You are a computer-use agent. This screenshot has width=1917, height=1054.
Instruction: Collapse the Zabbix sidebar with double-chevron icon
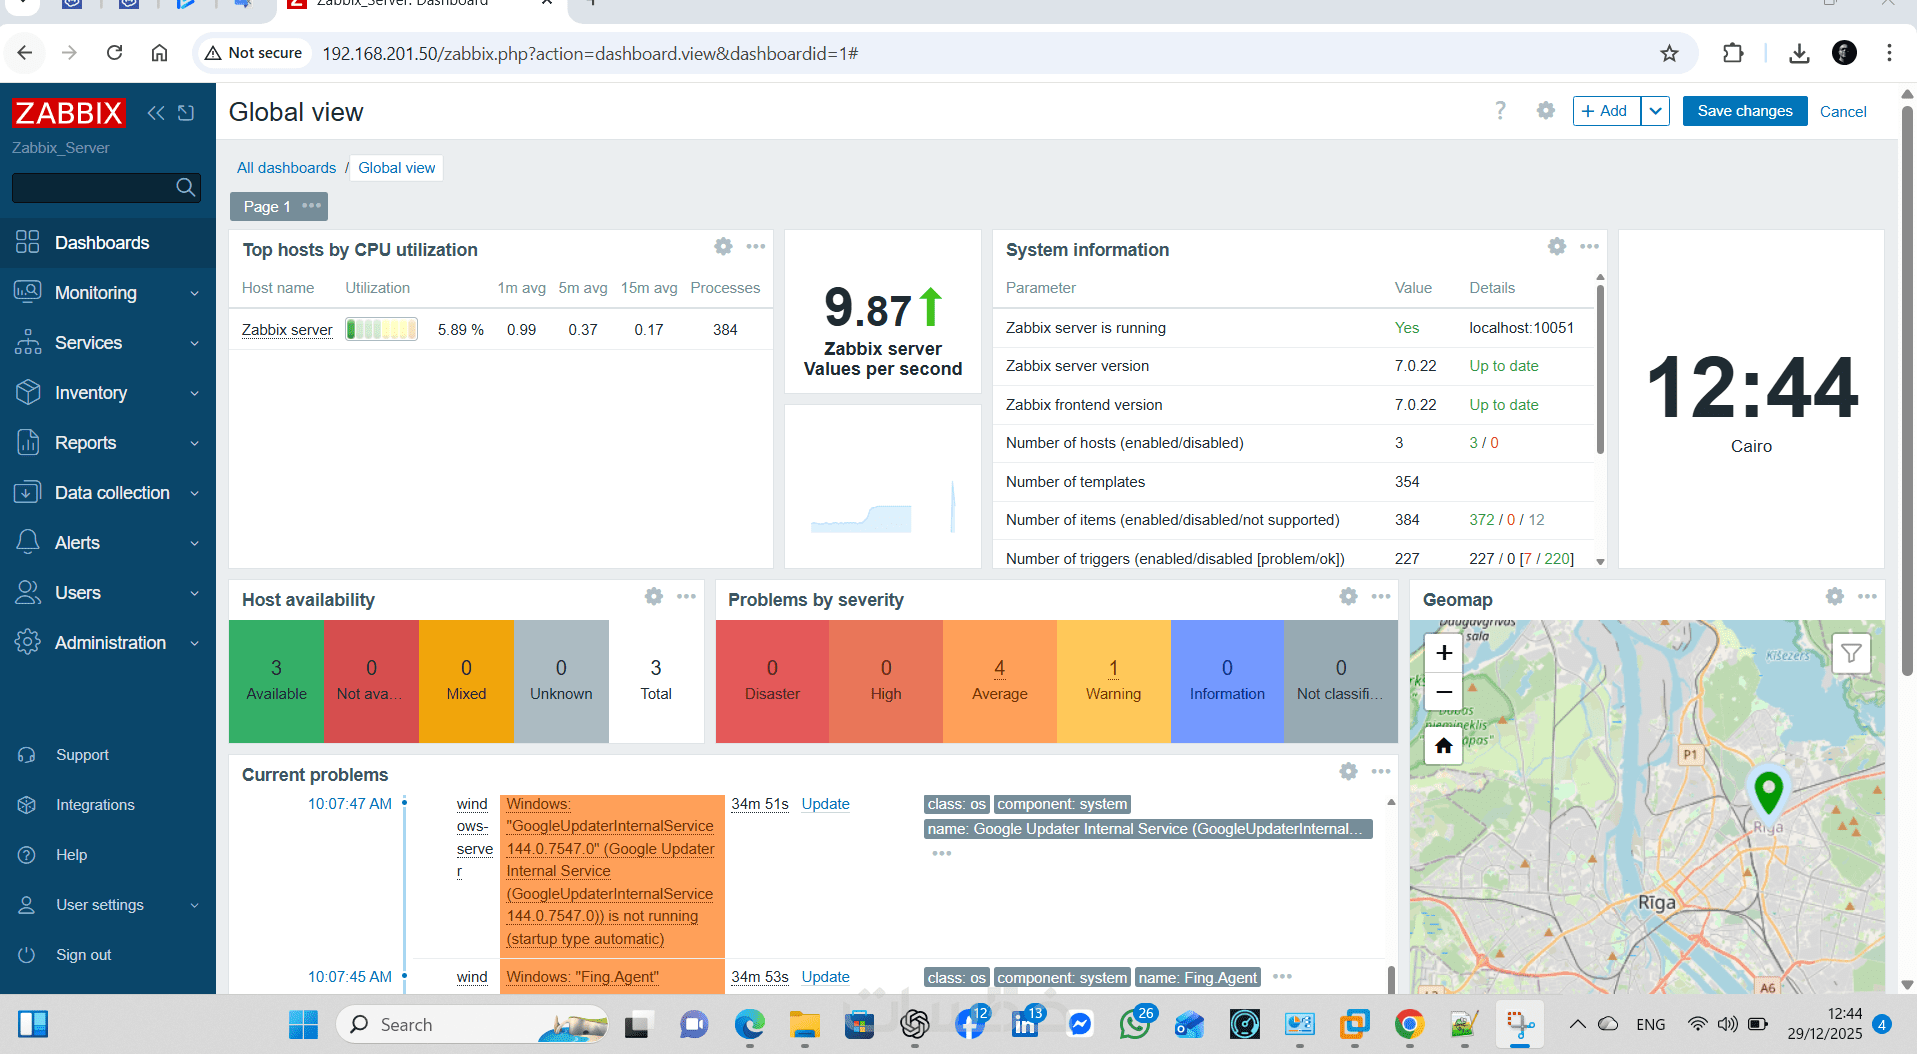[155, 112]
